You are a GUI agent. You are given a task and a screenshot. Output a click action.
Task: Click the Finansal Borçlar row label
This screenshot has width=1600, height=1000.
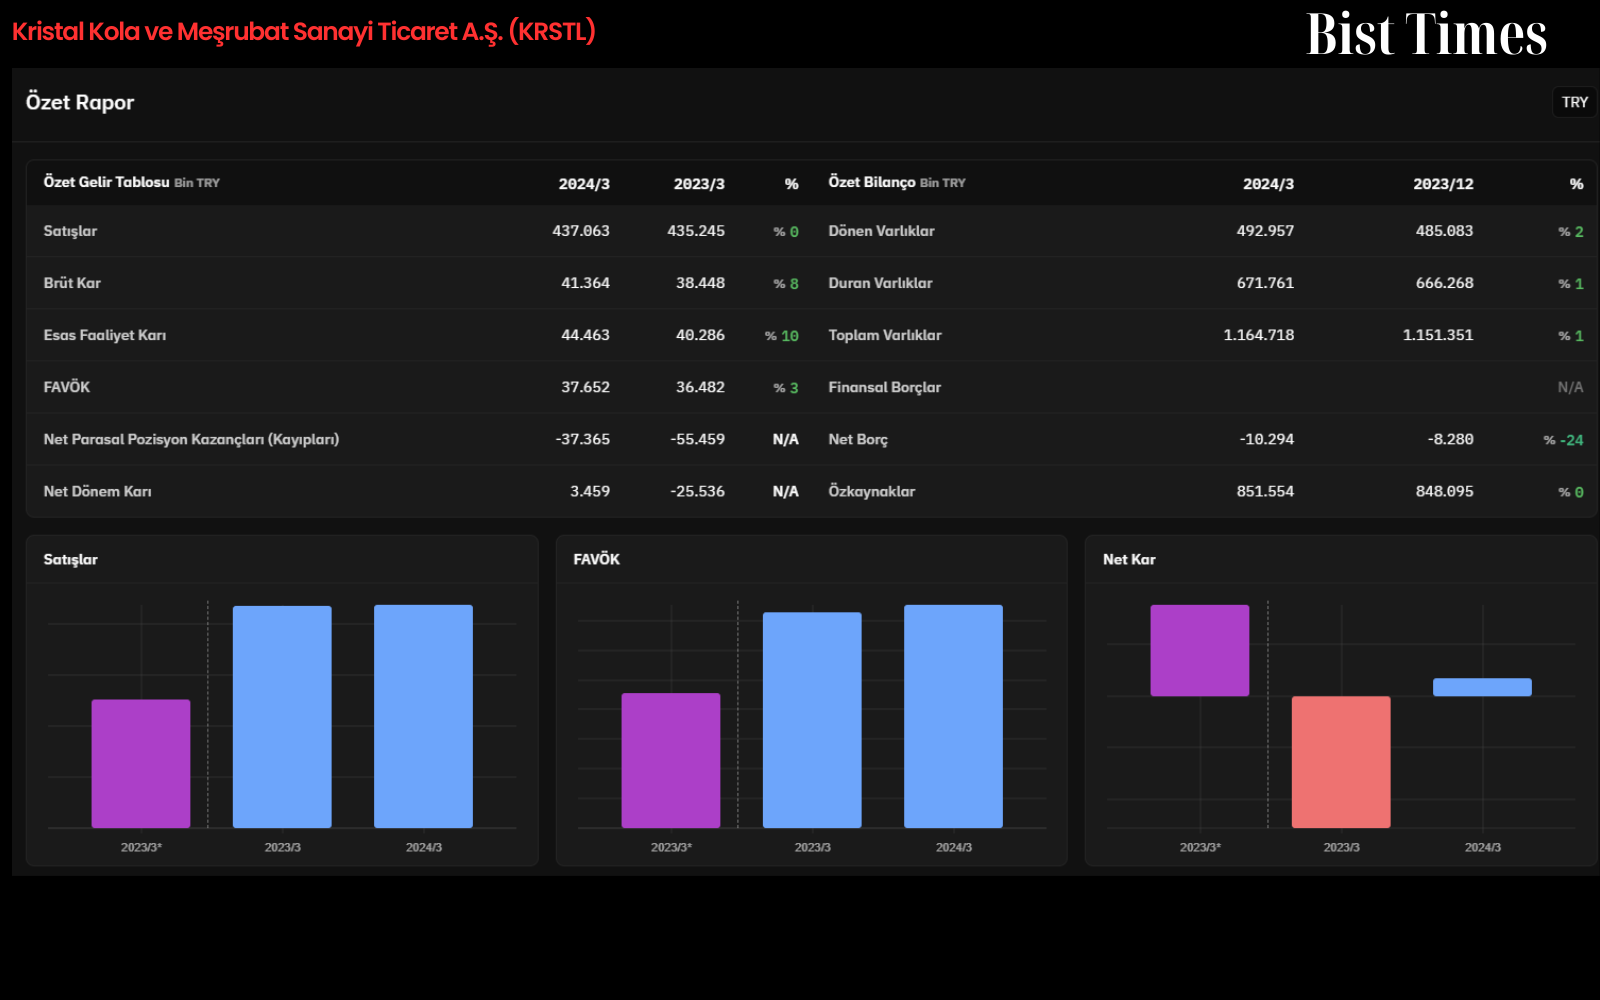click(884, 387)
